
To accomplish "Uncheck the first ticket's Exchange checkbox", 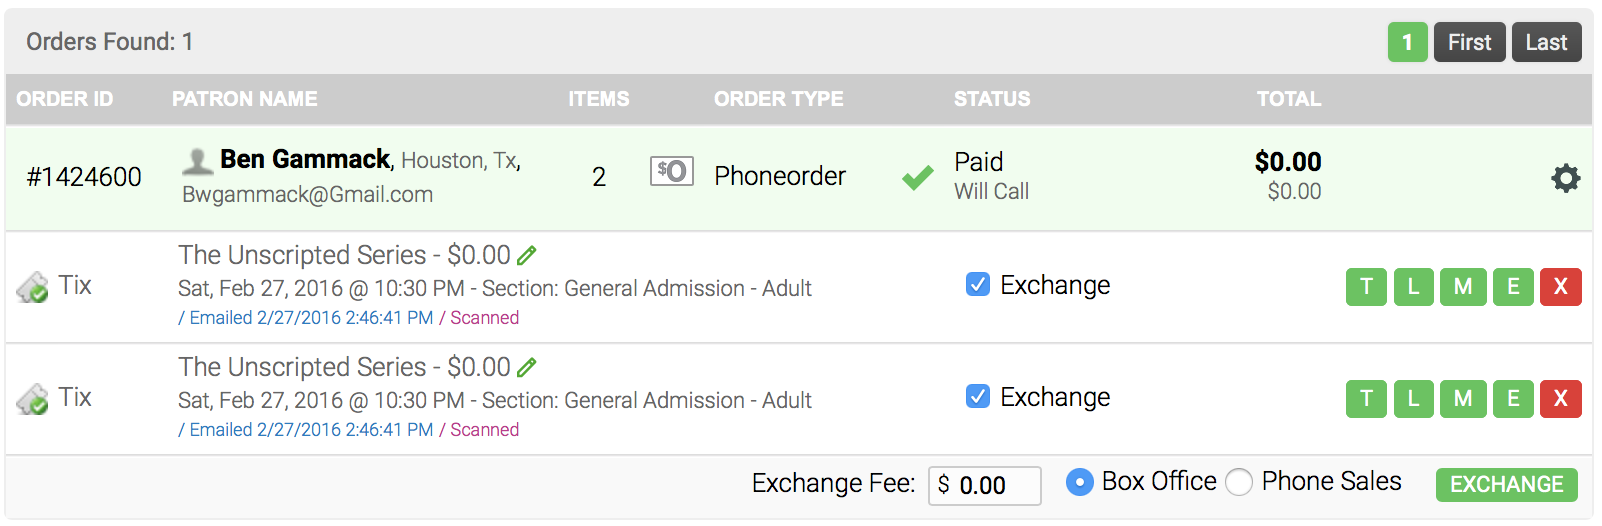I will coord(977,285).
